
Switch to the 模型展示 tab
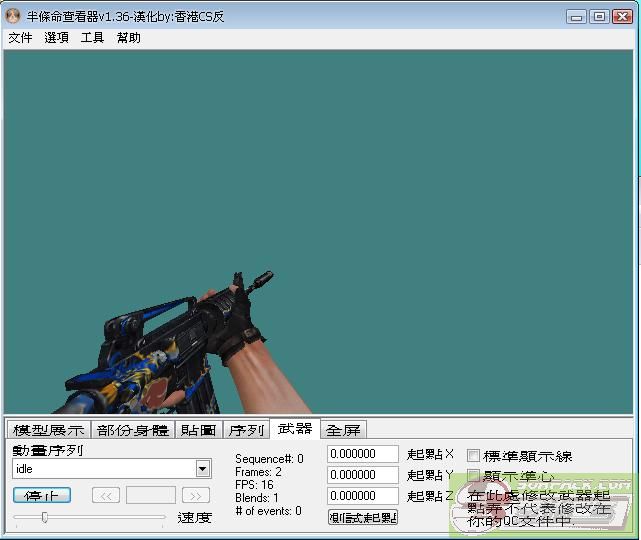(x=48, y=430)
